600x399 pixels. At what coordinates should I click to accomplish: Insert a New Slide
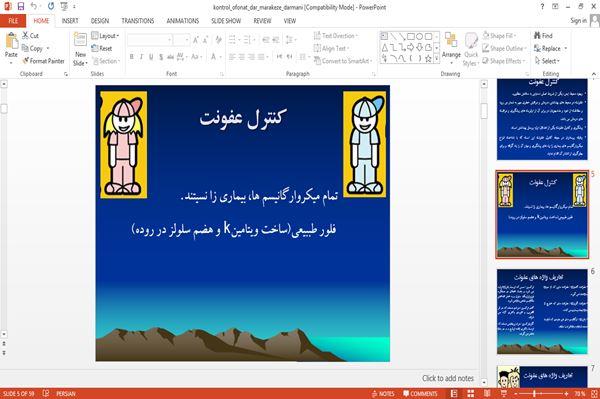point(80,49)
